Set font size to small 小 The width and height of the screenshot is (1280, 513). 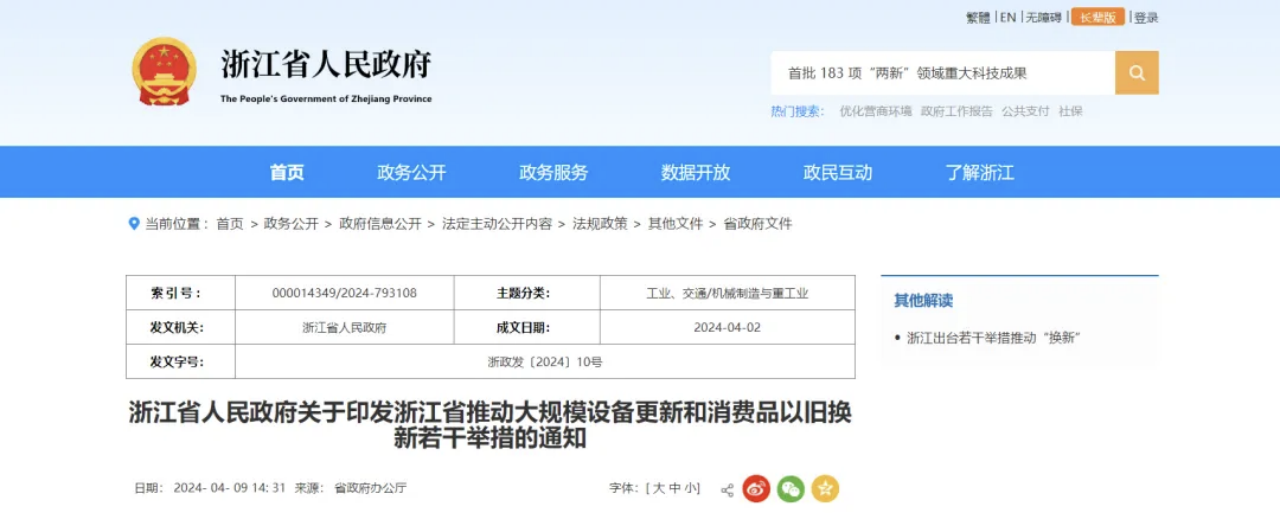coord(691,488)
